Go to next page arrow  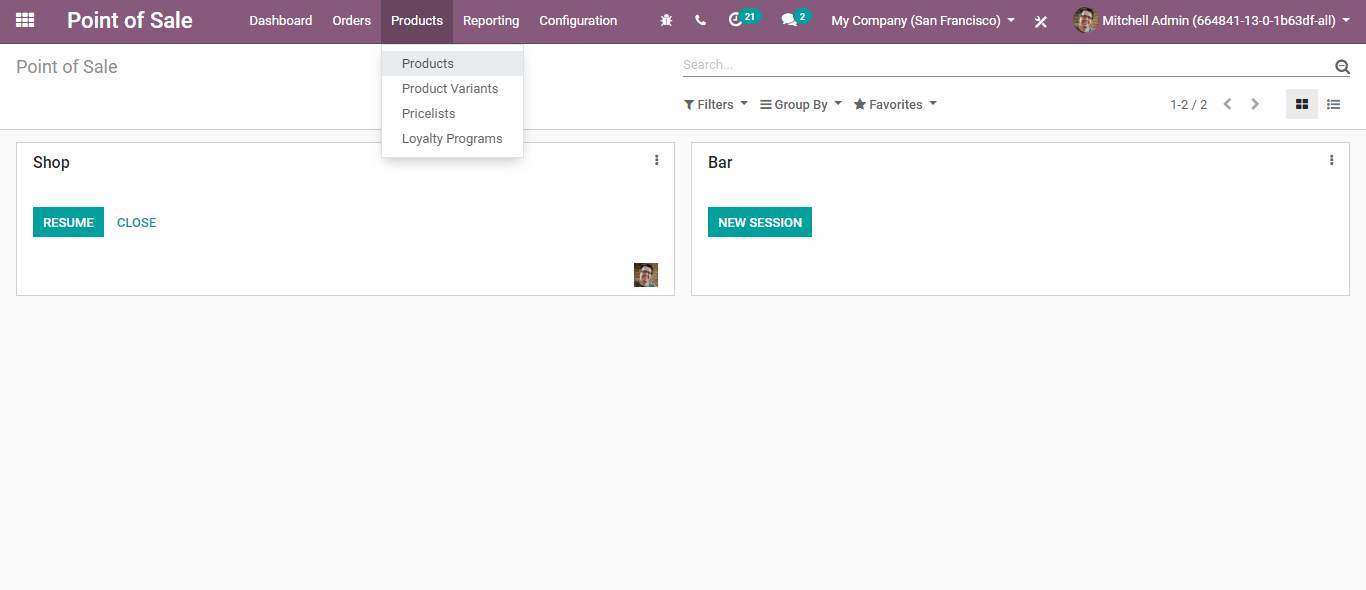pyautogui.click(x=1255, y=104)
